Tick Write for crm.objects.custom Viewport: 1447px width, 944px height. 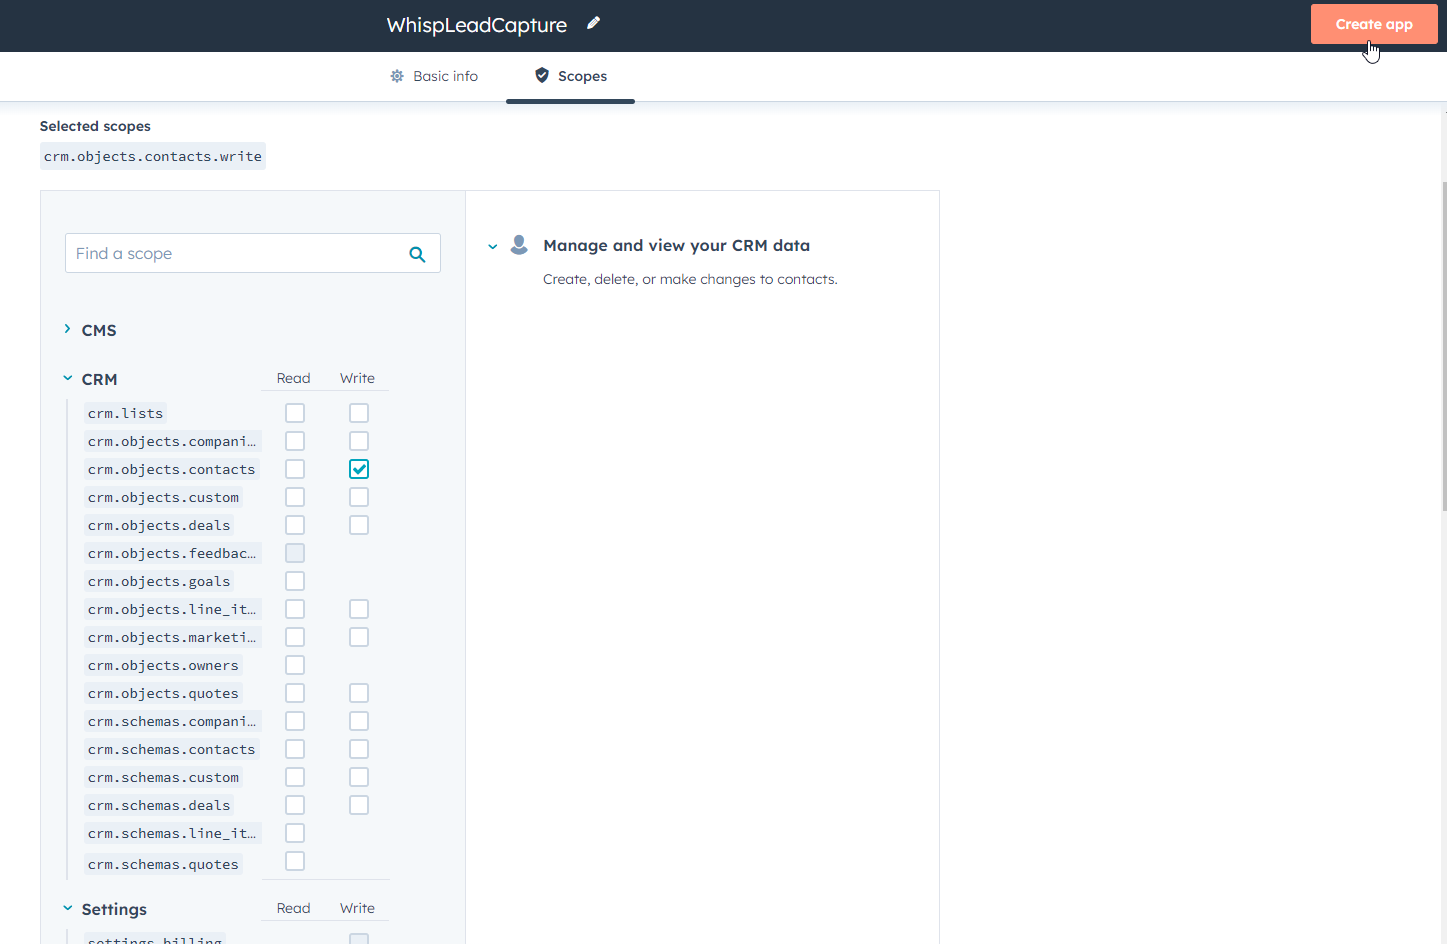359,497
